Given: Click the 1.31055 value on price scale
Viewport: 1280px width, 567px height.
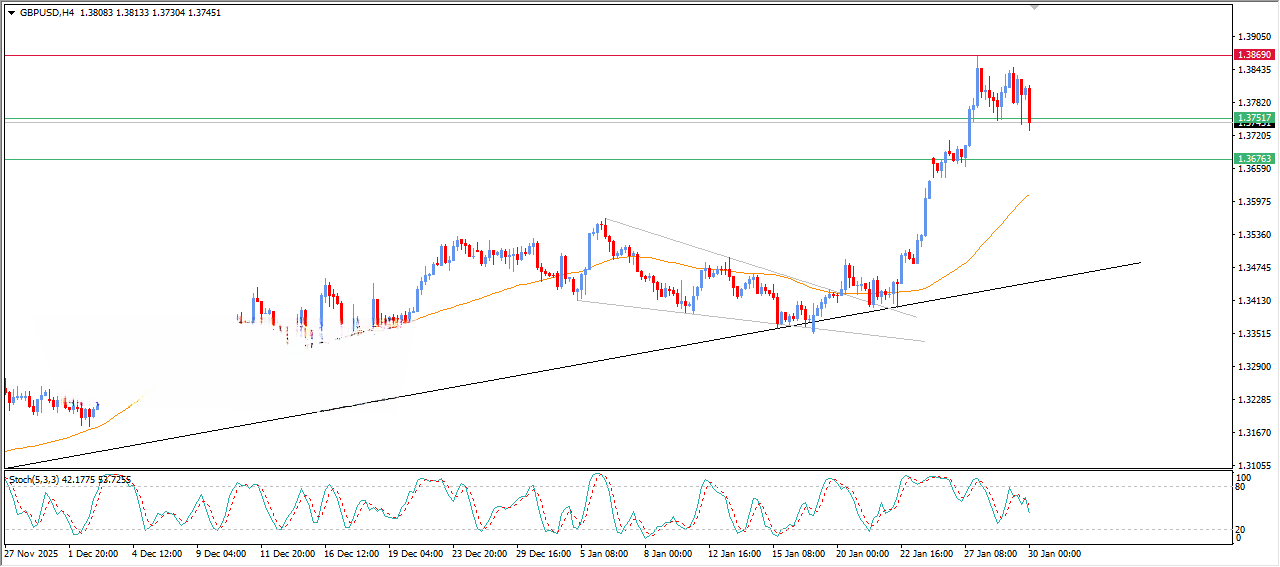Looking at the screenshot, I should pyautogui.click(x=1254, y=465).
